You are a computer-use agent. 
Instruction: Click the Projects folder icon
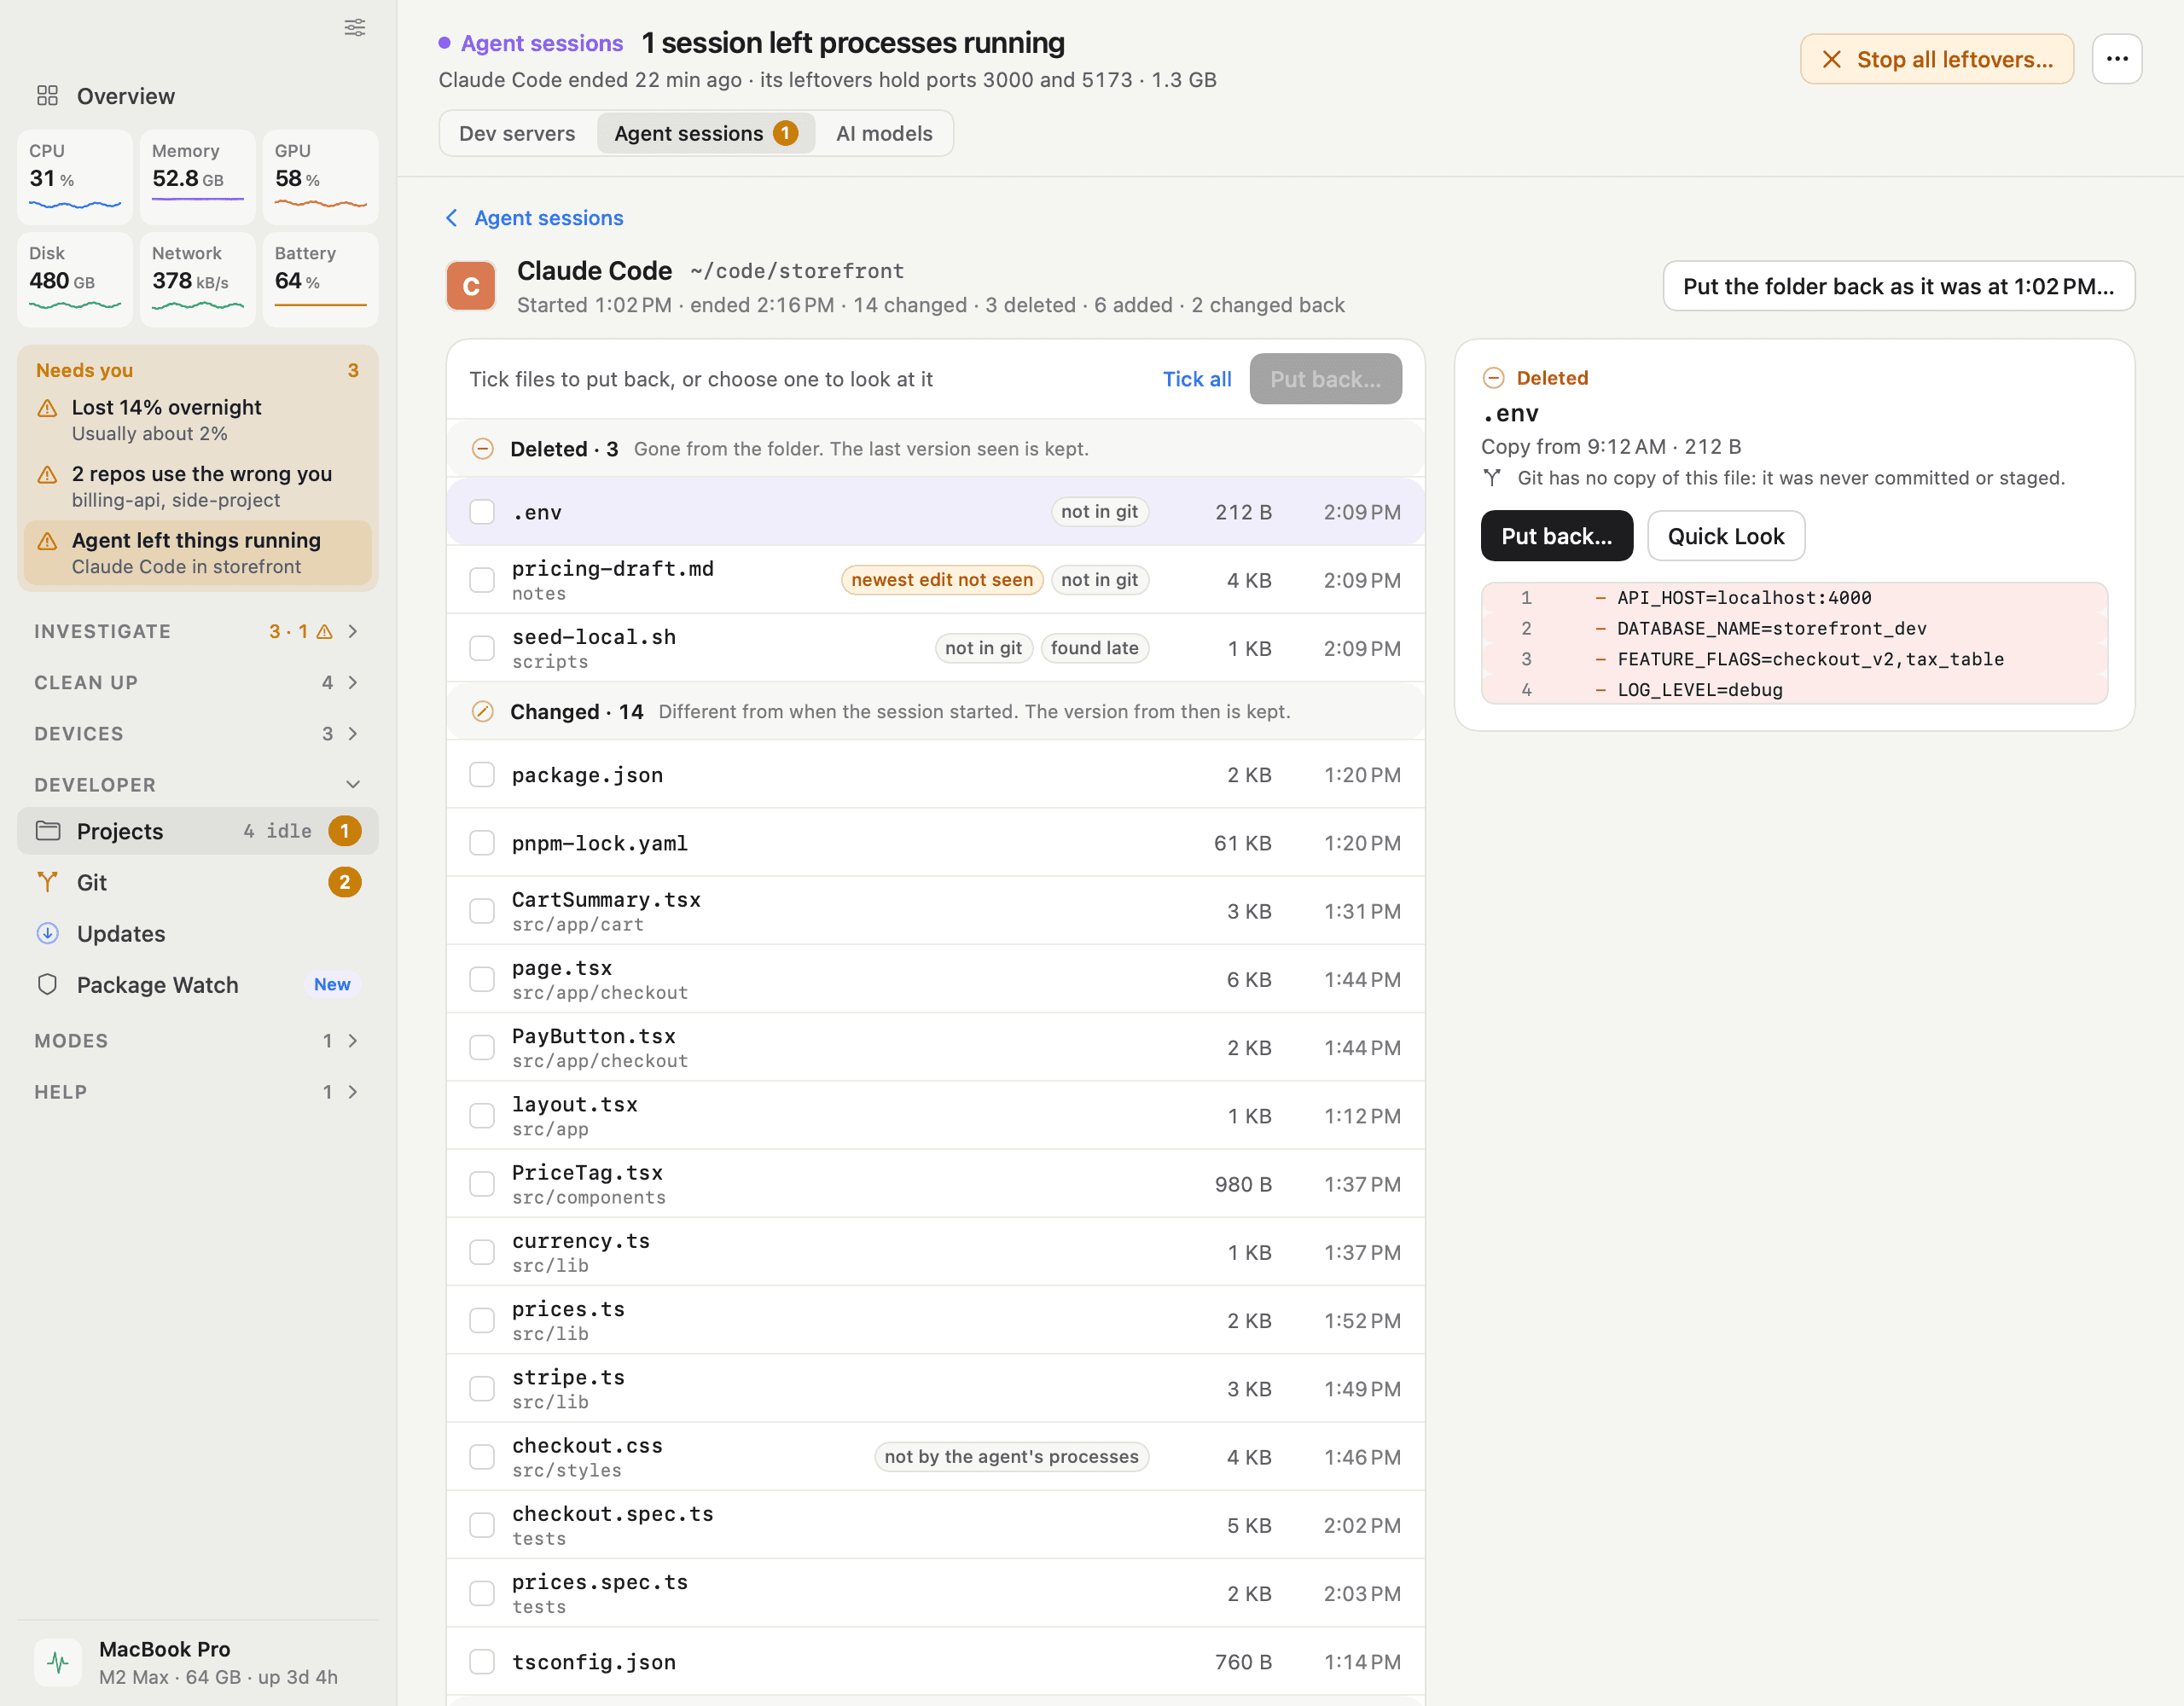pyautogui.click(x=48, y=831)
